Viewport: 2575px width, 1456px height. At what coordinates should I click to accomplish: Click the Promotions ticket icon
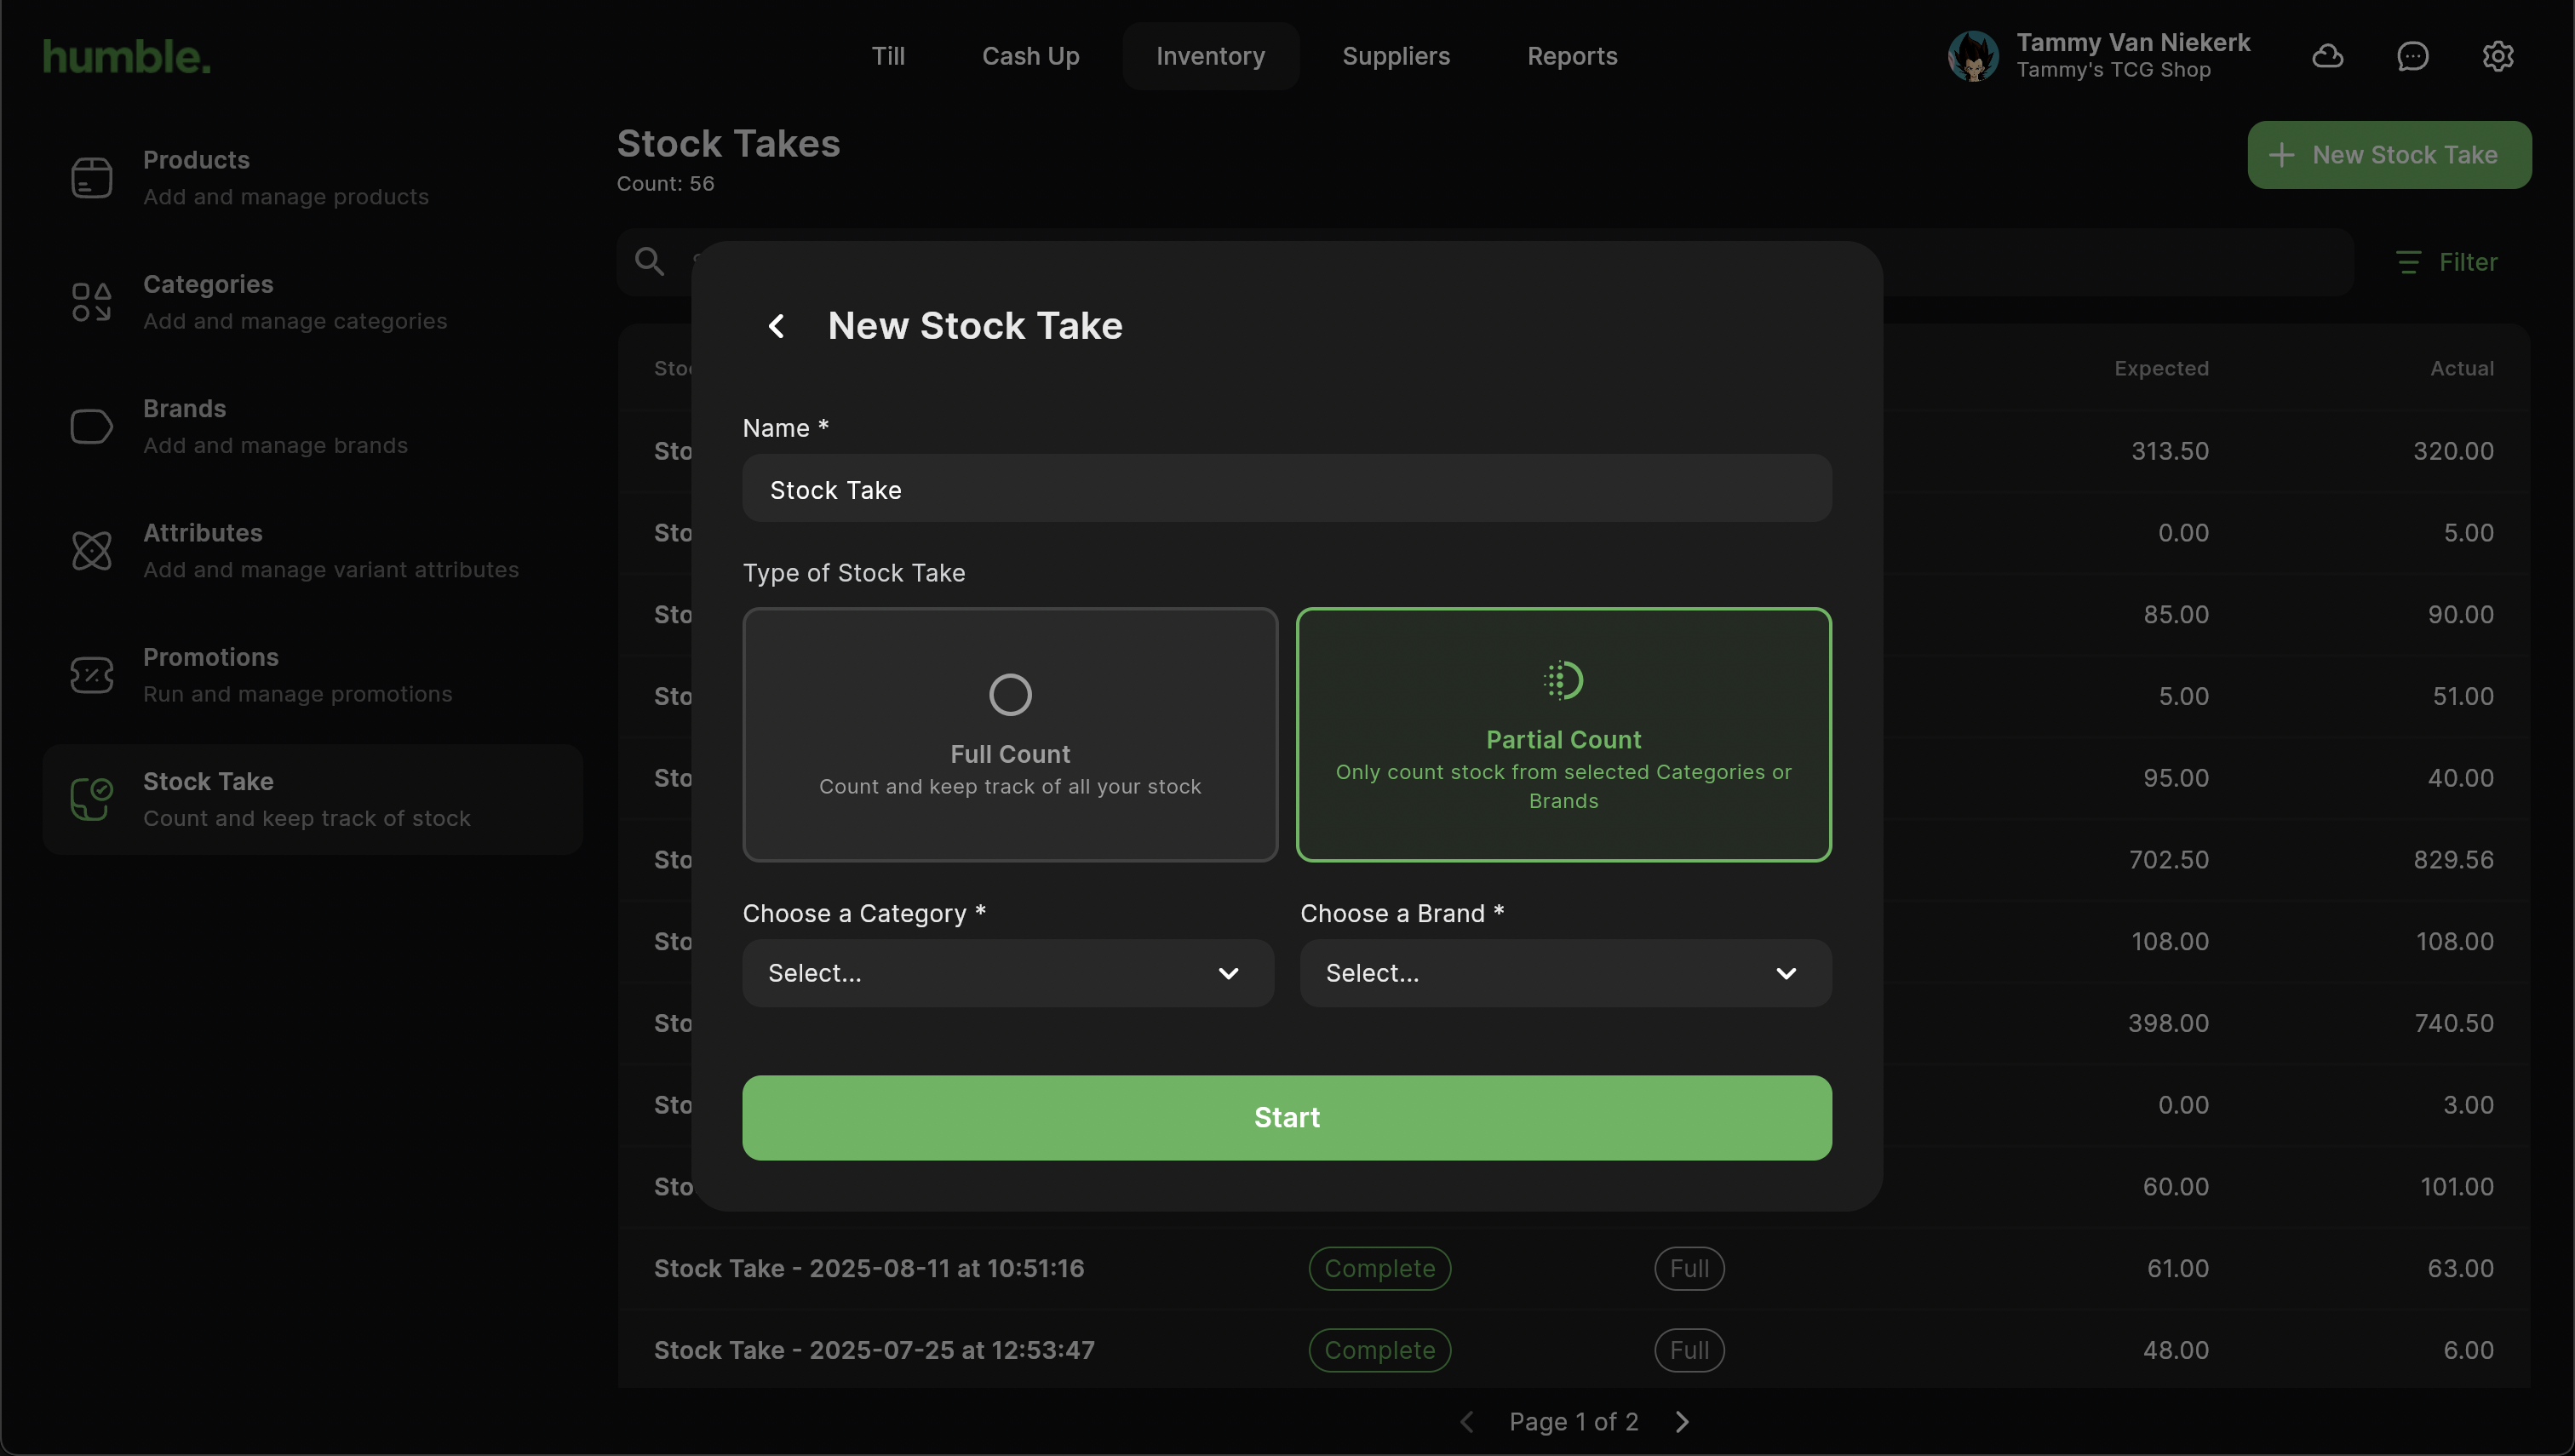coord(91,675)
